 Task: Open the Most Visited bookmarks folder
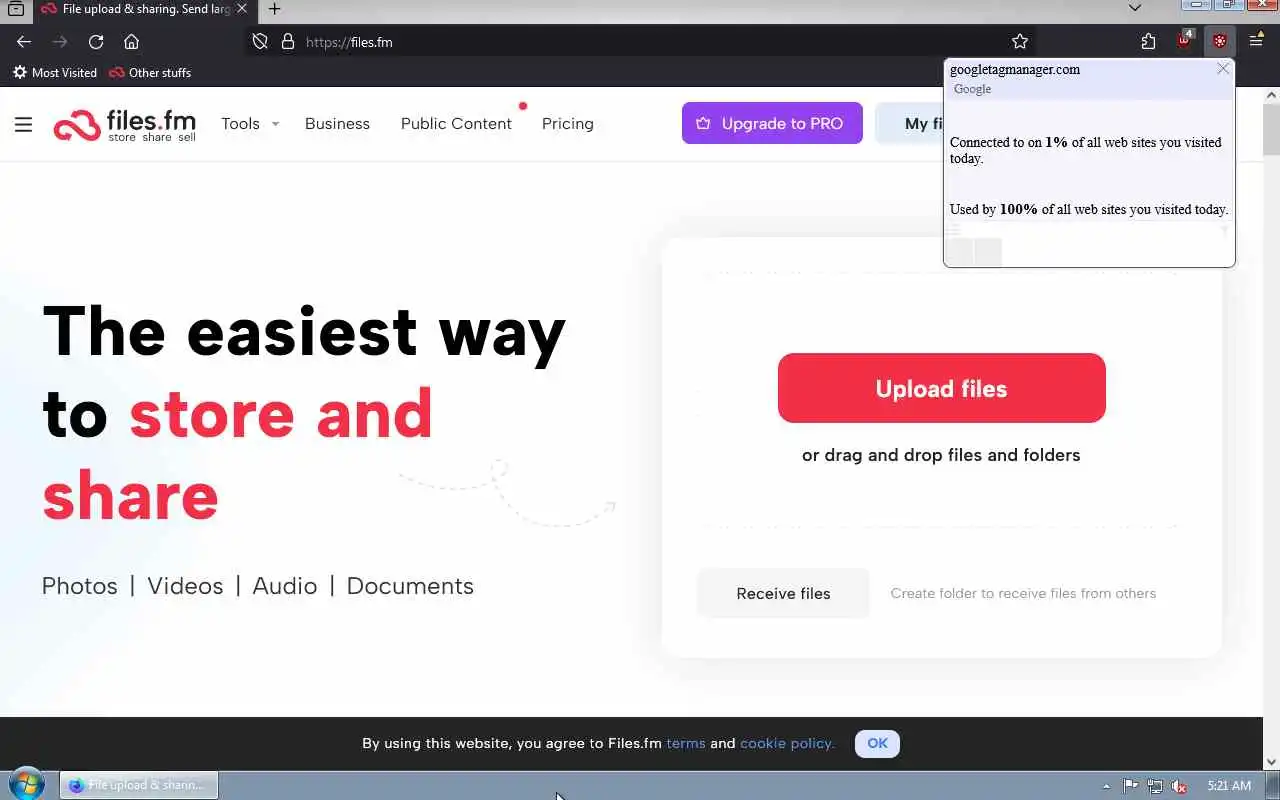[55, 73]
